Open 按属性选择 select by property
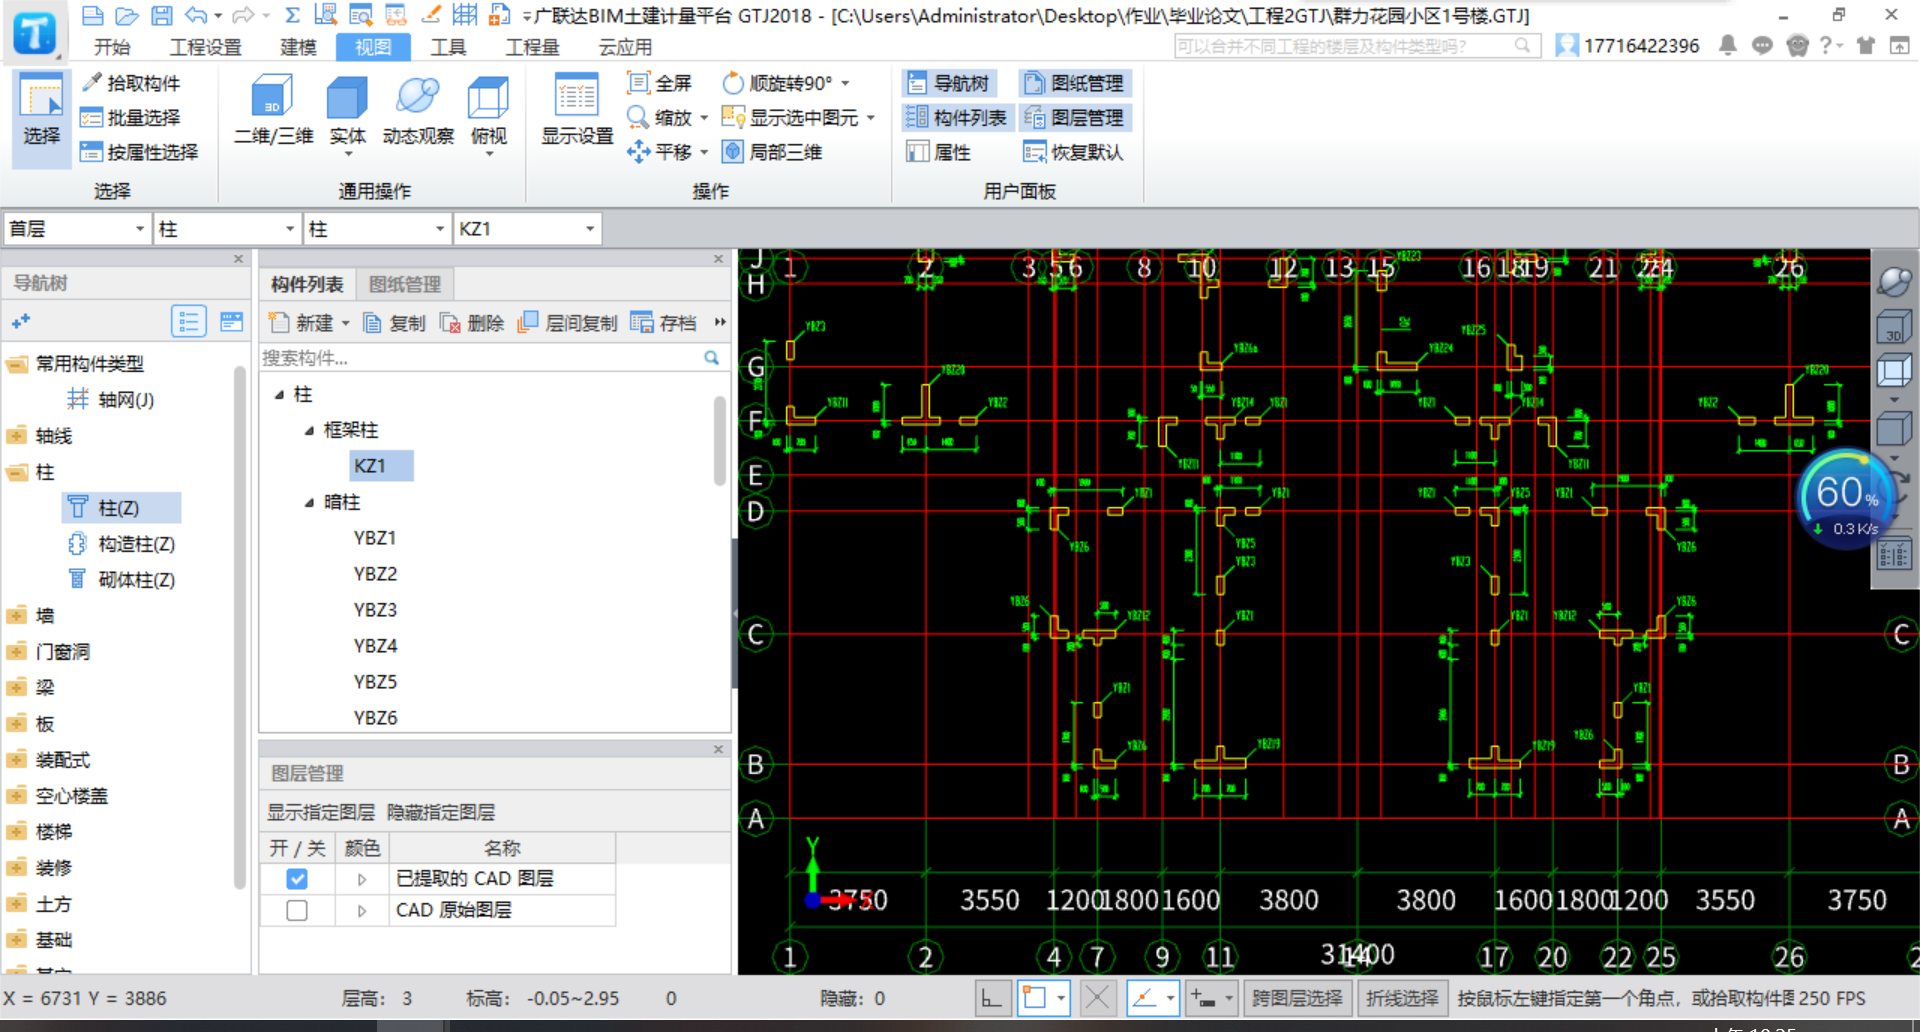Viewport: 1920px width, 1032px height. click(140, 152)
